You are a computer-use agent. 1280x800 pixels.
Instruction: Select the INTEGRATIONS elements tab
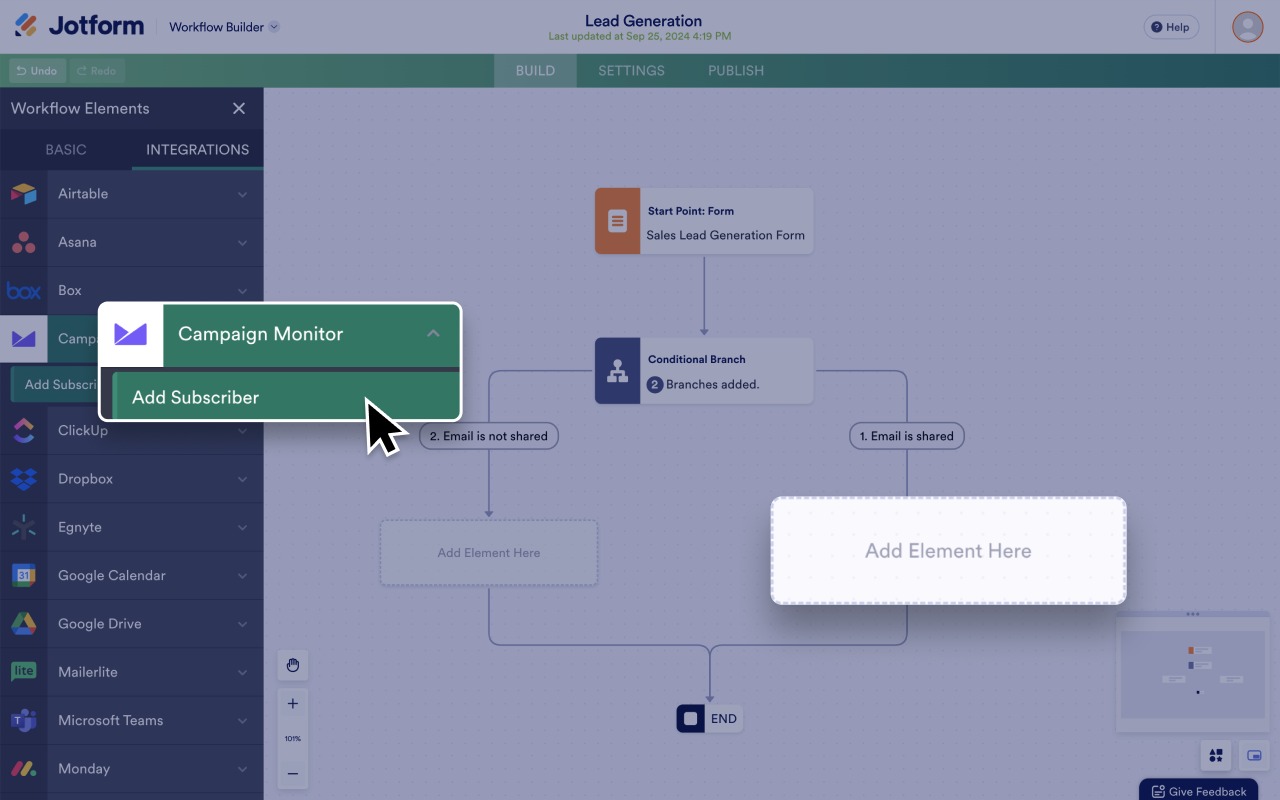click(x=198, y=149)
